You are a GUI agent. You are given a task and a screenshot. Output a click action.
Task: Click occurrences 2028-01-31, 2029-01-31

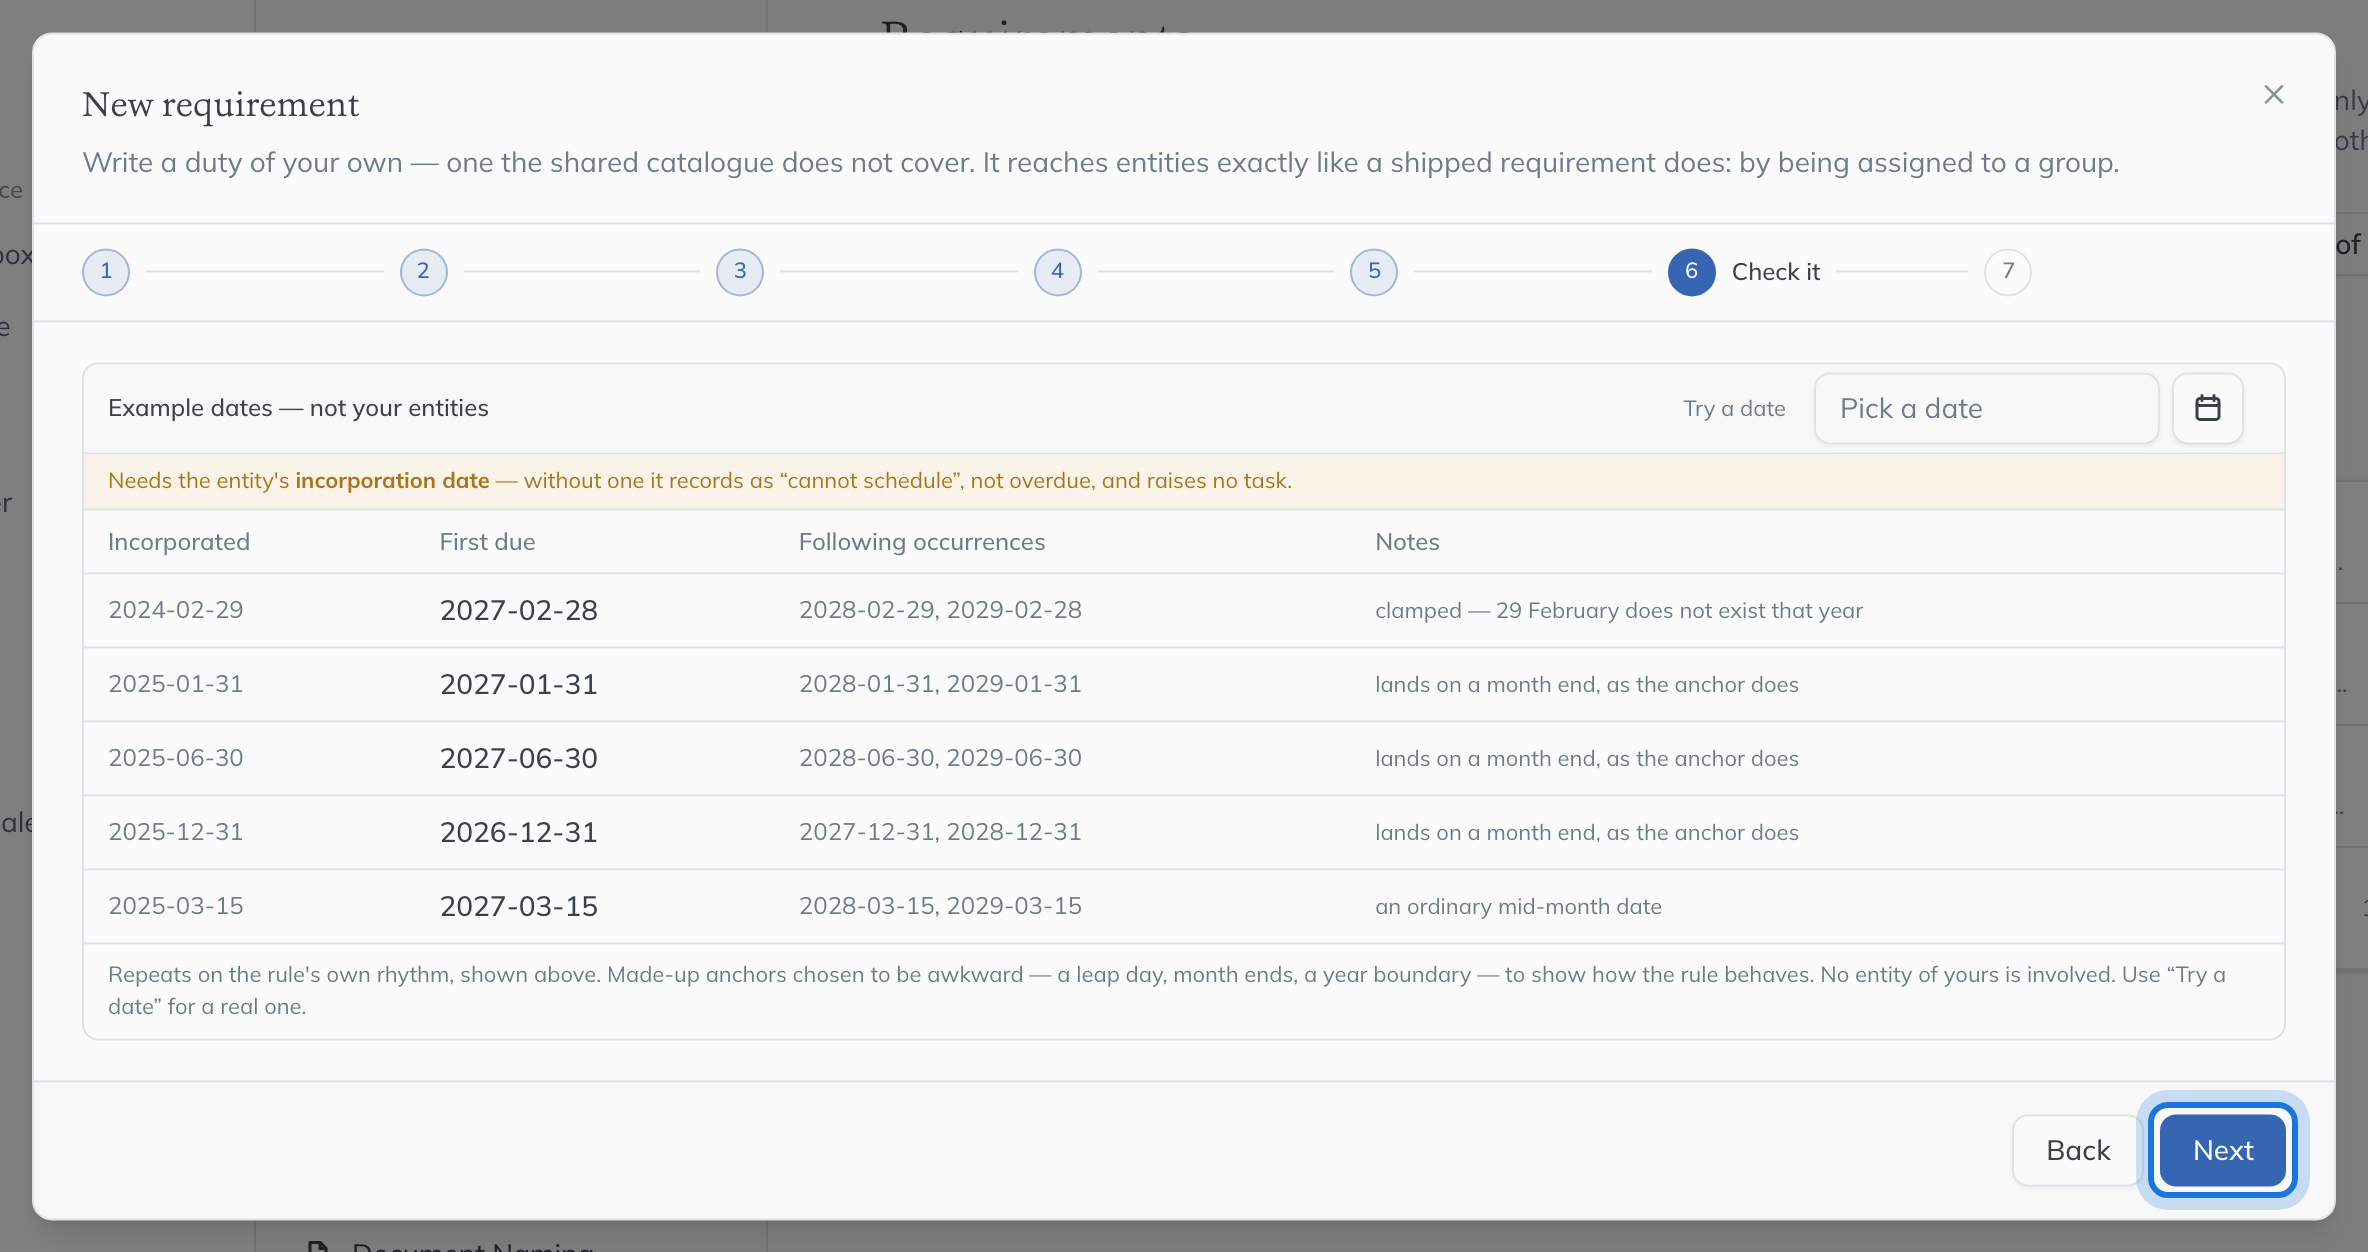coord(940,684)
